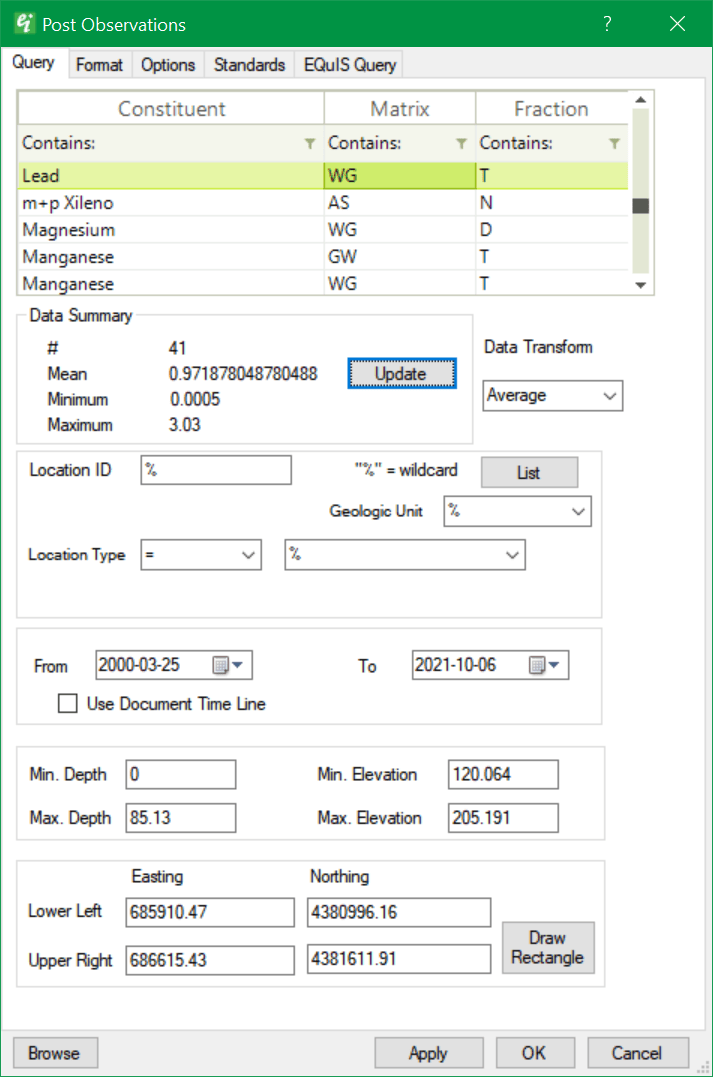
Task: Open the Location Type operator dropdown
Action: [x=248, y=555]
